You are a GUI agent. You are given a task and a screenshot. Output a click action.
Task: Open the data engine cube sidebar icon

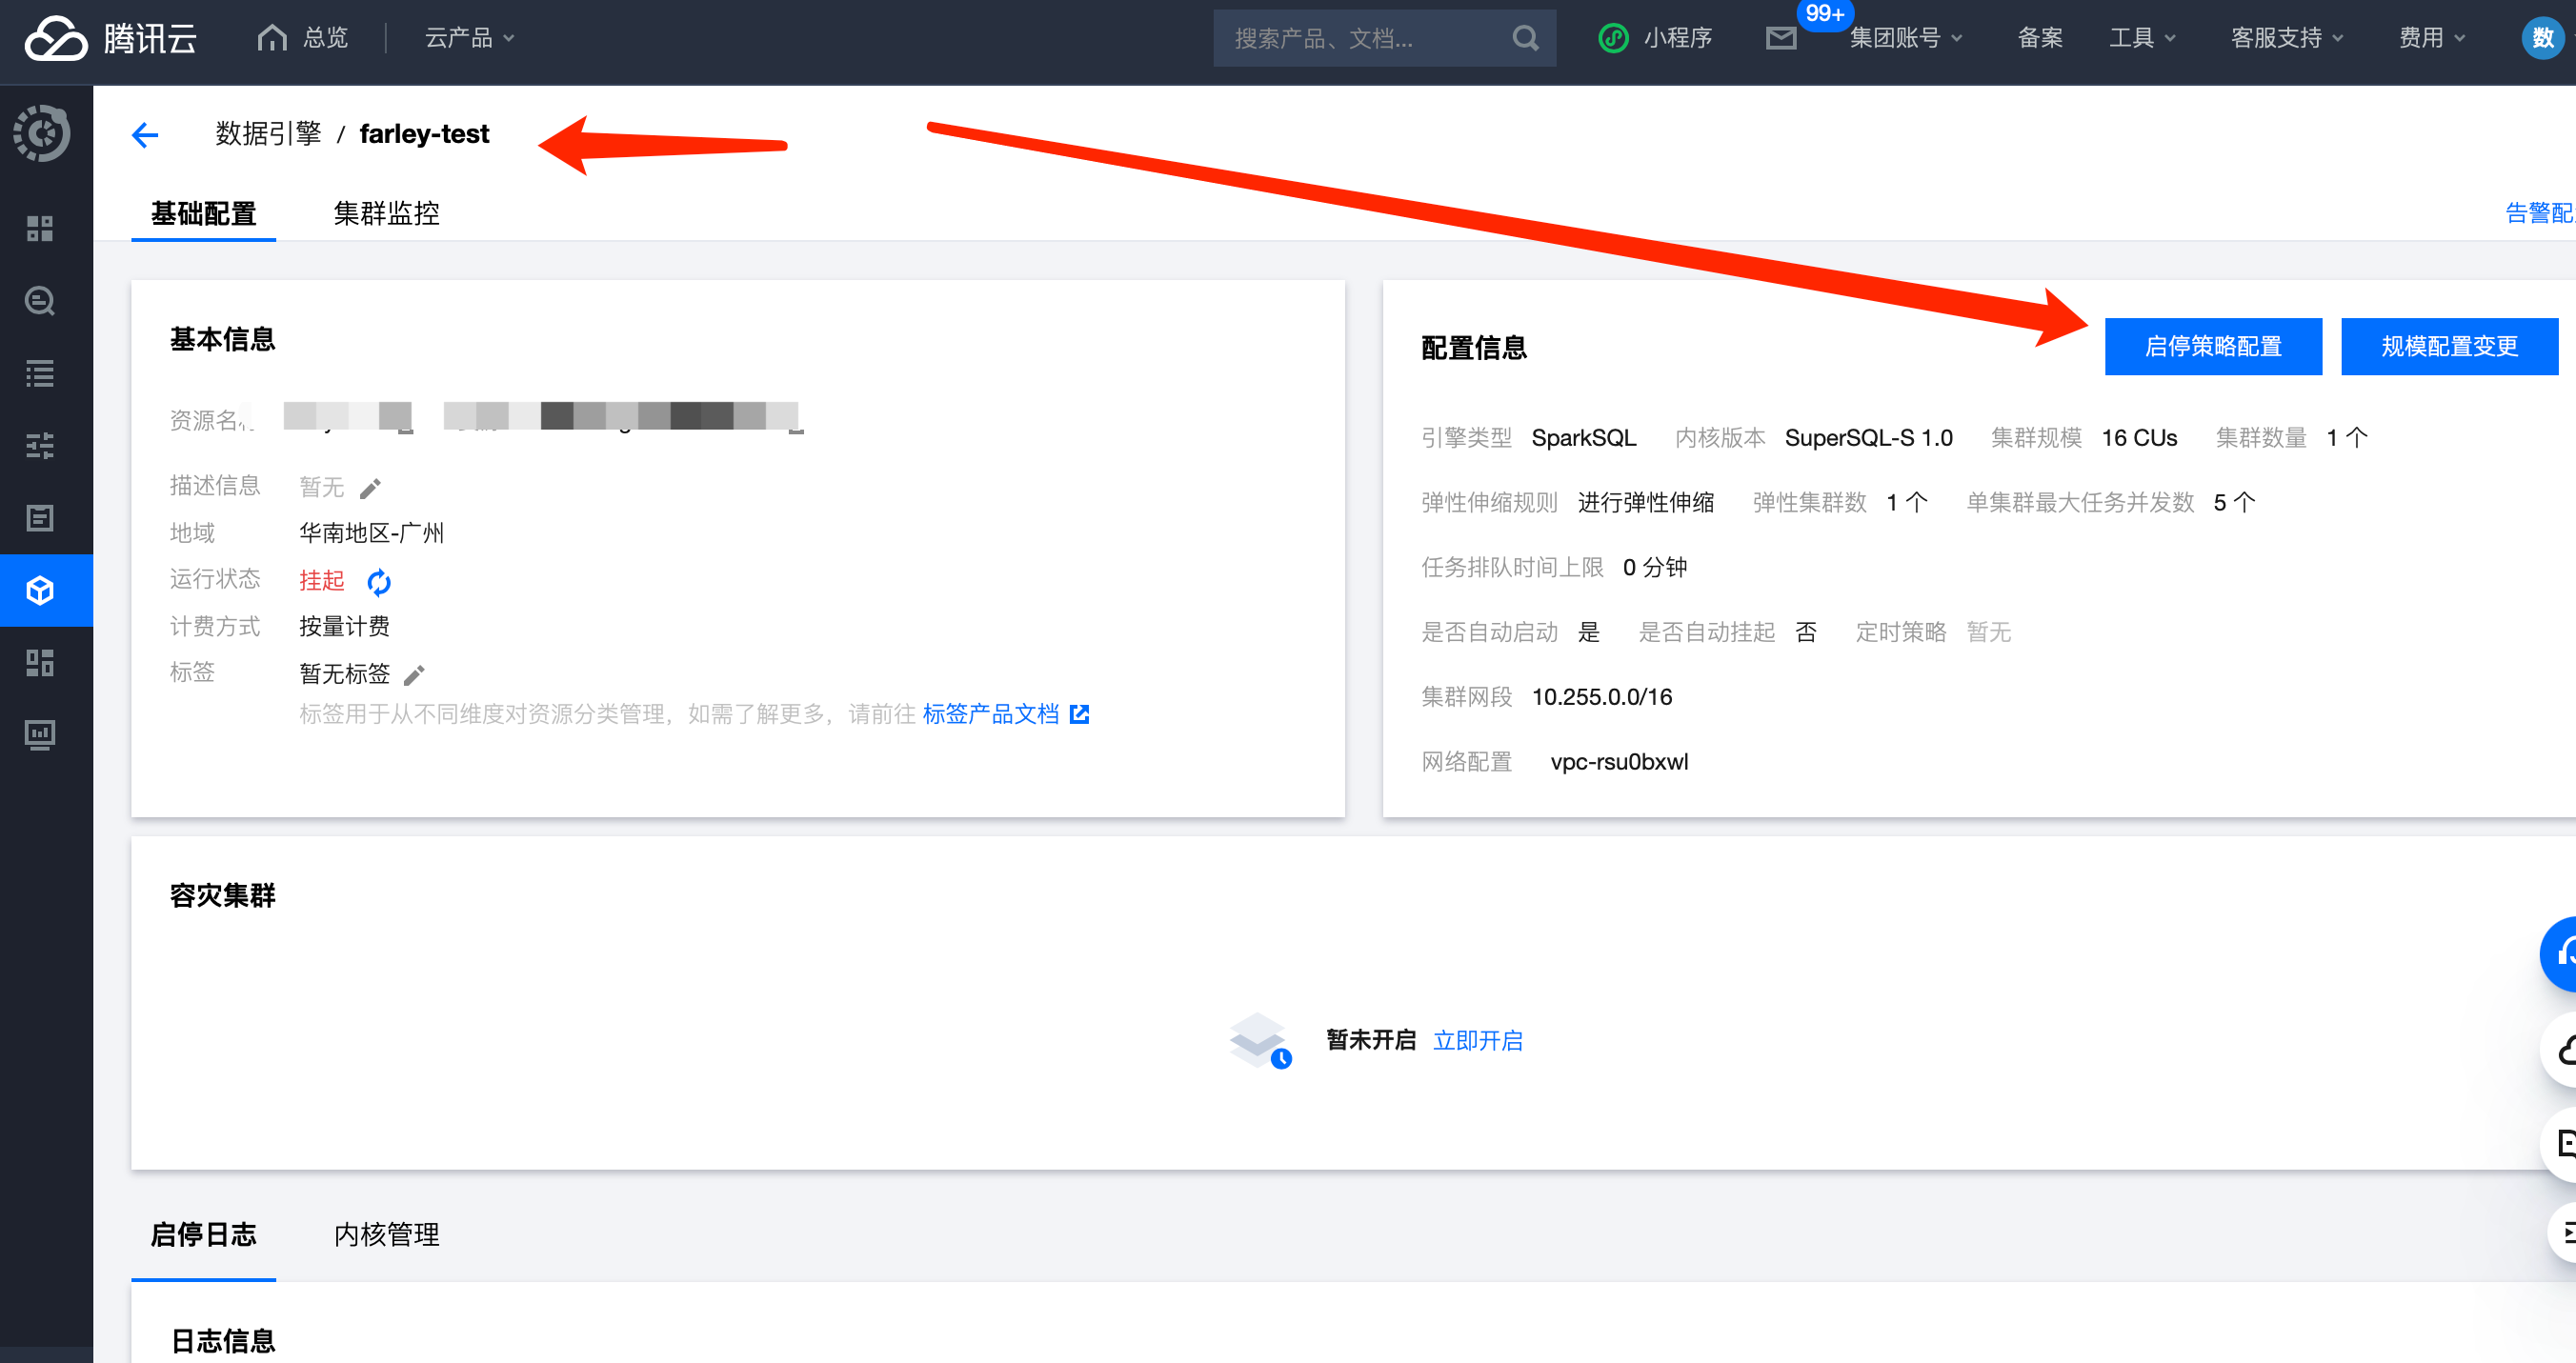pos(40,590)
